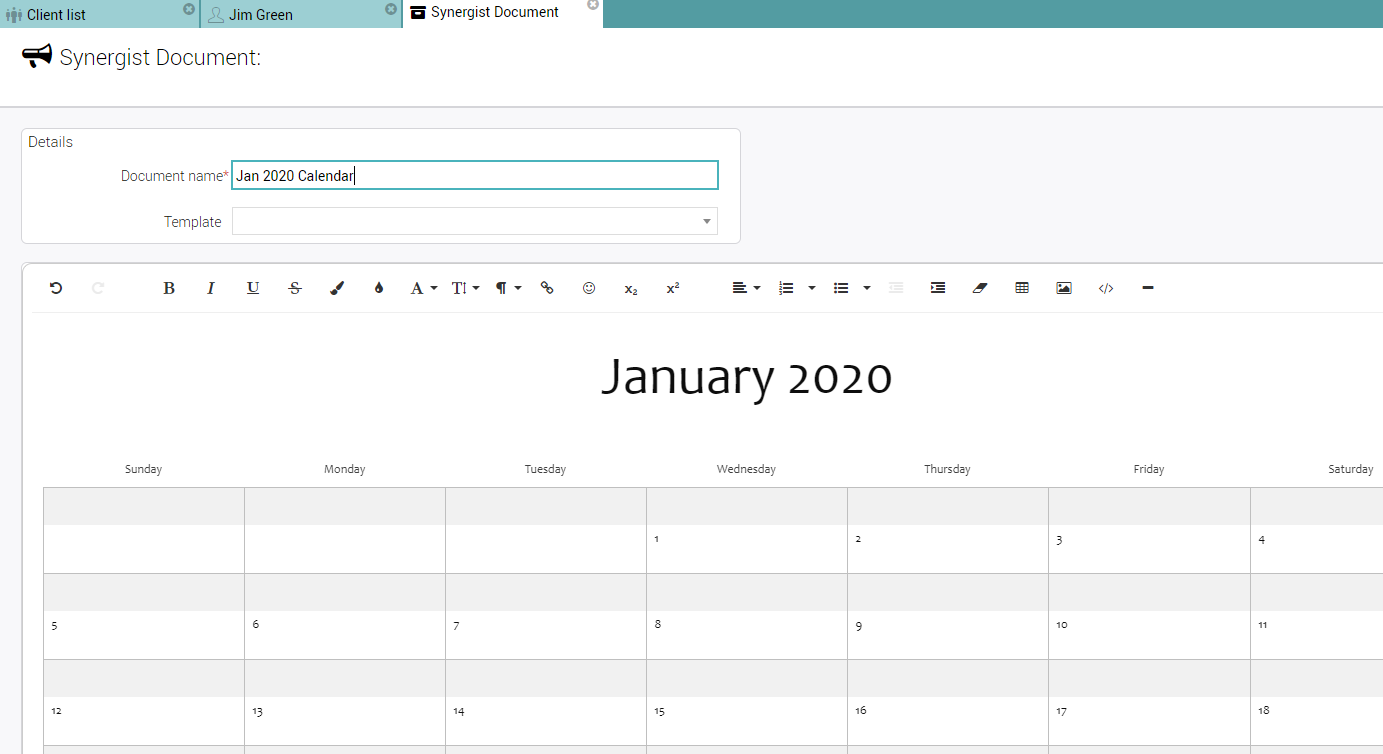
Task: Insert a link with the chain icon
Action: click(547, 288)
